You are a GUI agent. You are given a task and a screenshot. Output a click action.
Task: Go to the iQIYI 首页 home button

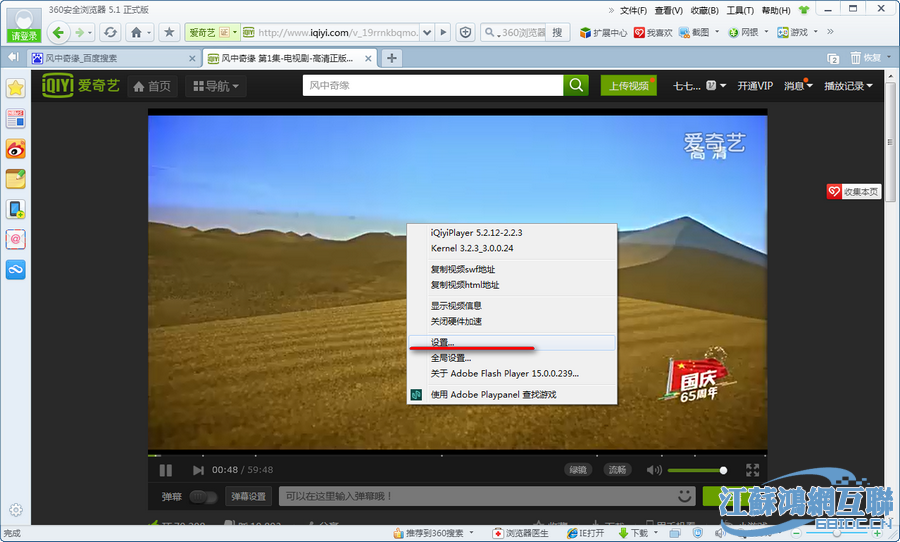pyautogui.click(x=152, y=86)
